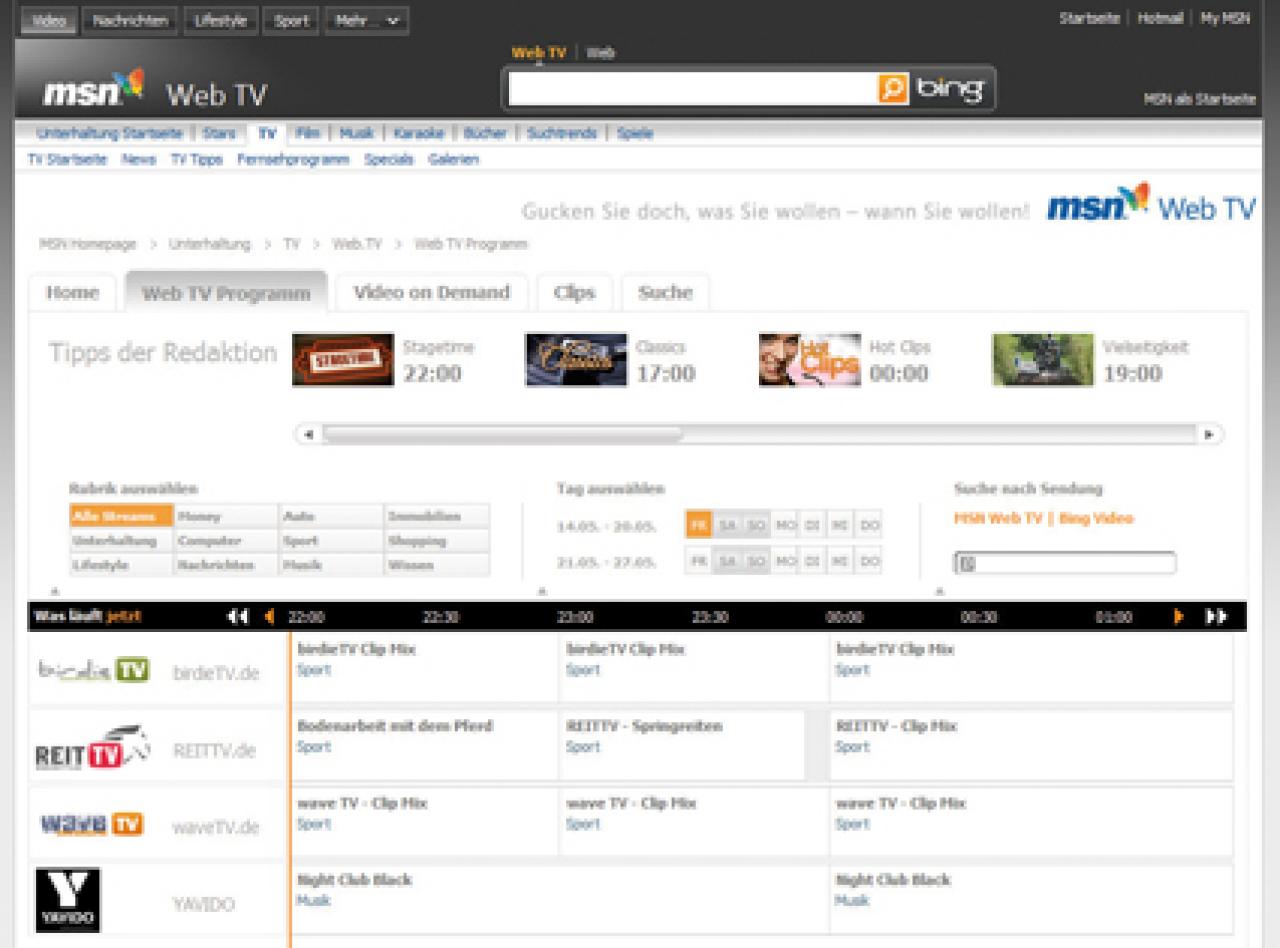Image resolution: width=1280 pixels, height=948 pixels.
Task: Select the Immobilien category filter
Action: (437, 517)
